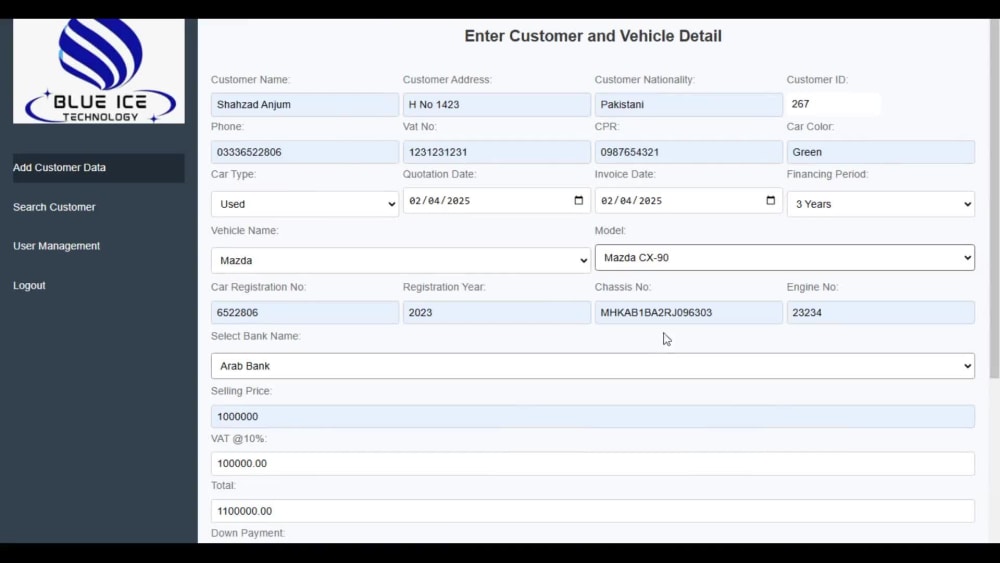Click the 'Down Payment:' label
The width and height of the screenshot is (1000, 563).
pos(248,533)
